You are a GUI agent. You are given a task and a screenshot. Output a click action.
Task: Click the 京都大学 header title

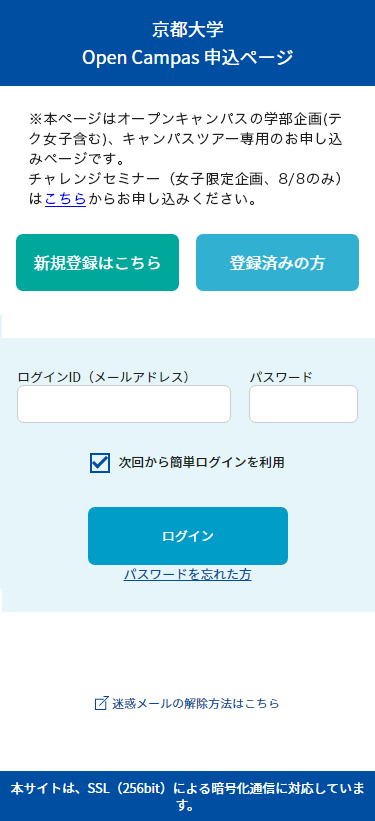[x=188, y=30]
